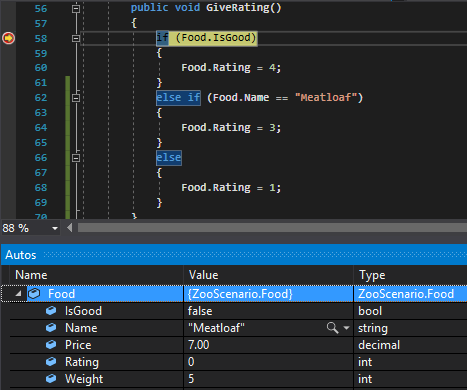Collapse the Food variable in Autos
Image resolution: width=467 pixels, height=390 pixels.
point(18,294)
